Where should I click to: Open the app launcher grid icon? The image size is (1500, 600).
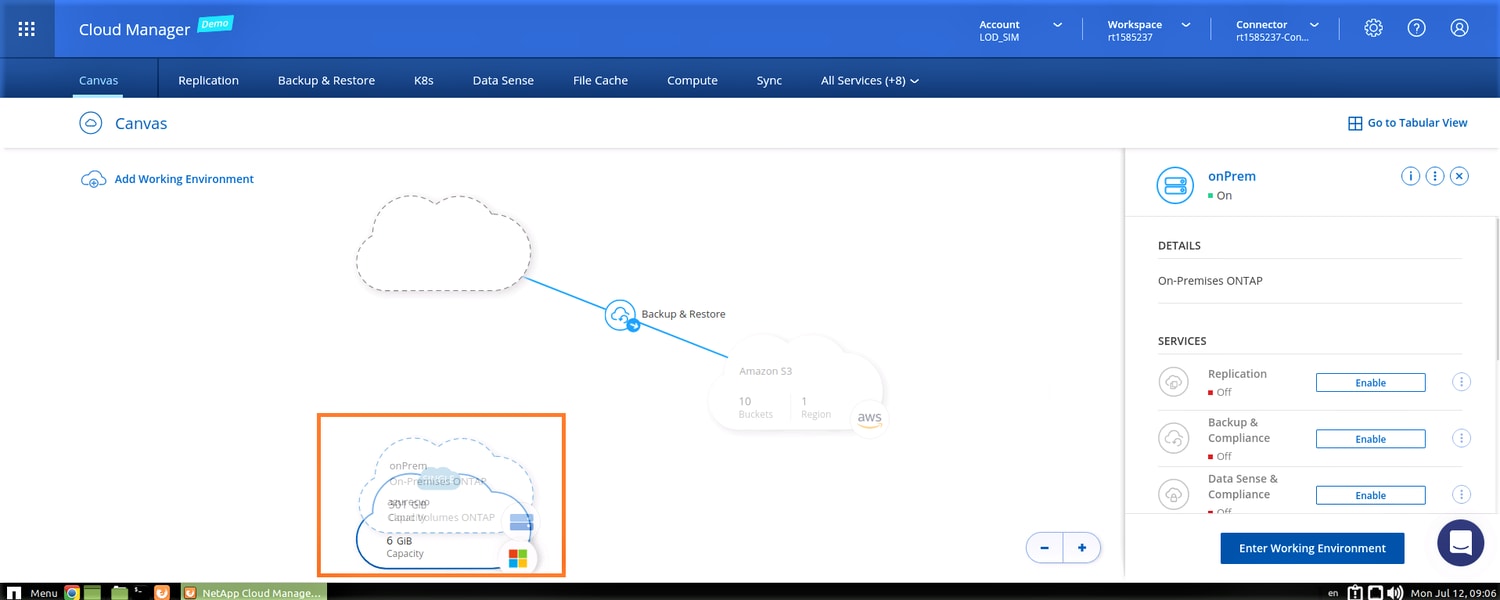pos(28,29)
